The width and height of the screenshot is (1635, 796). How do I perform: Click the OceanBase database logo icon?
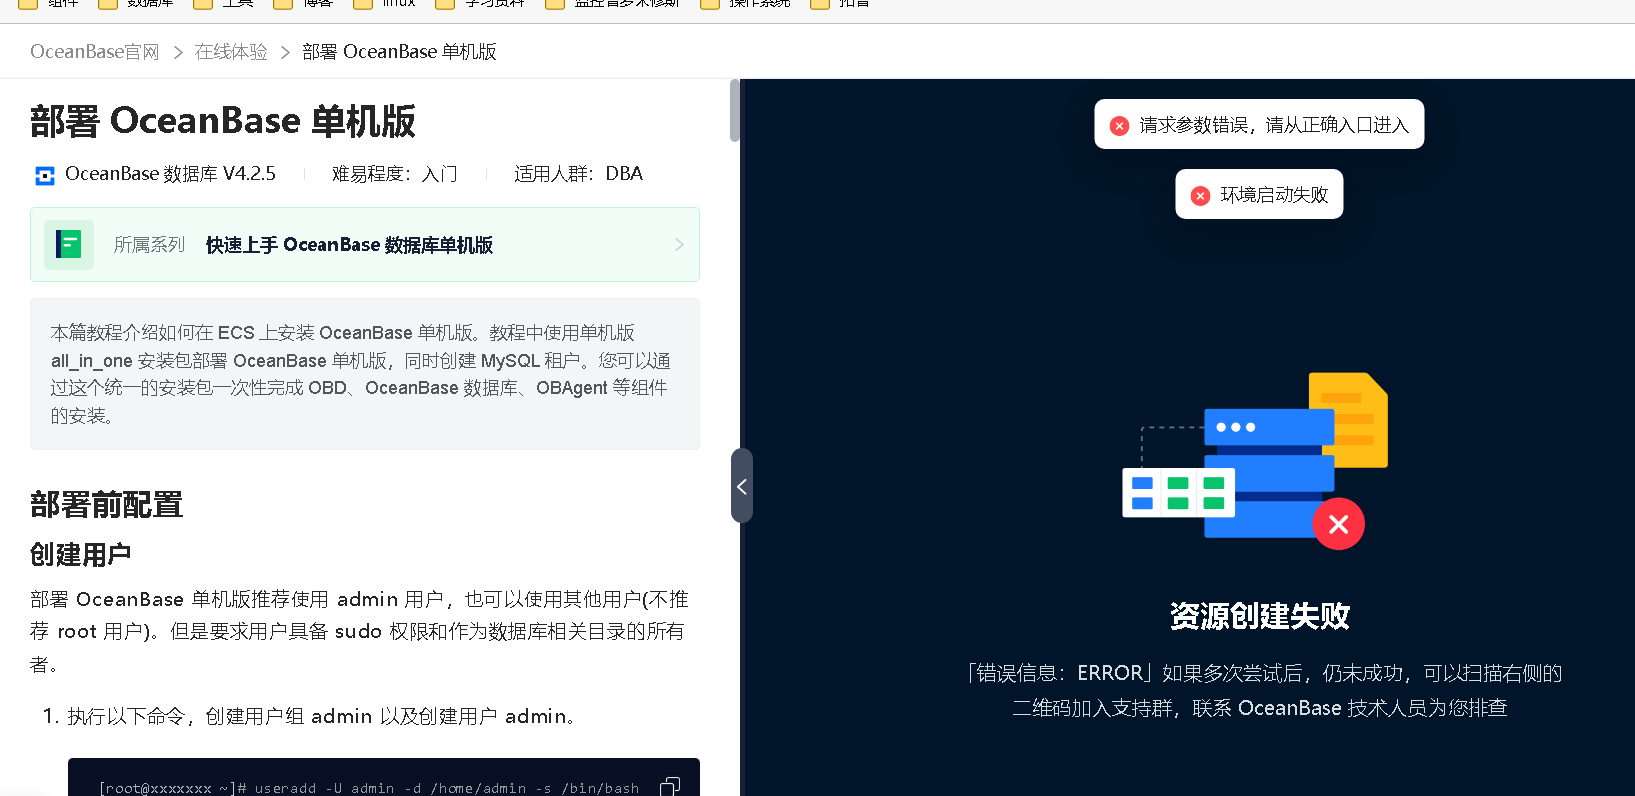[x=45, y=175]
